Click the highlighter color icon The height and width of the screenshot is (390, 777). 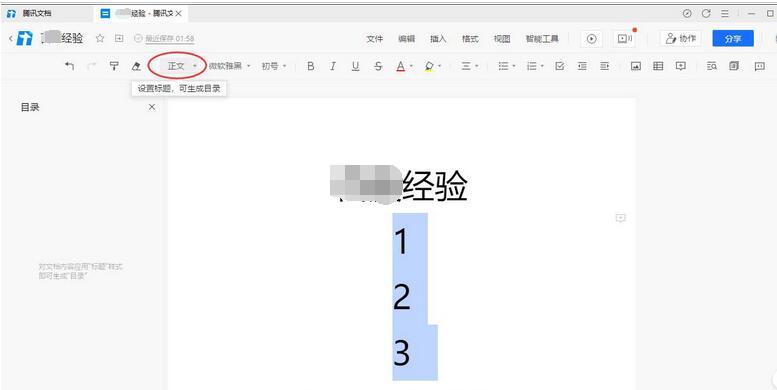point(429,66)
